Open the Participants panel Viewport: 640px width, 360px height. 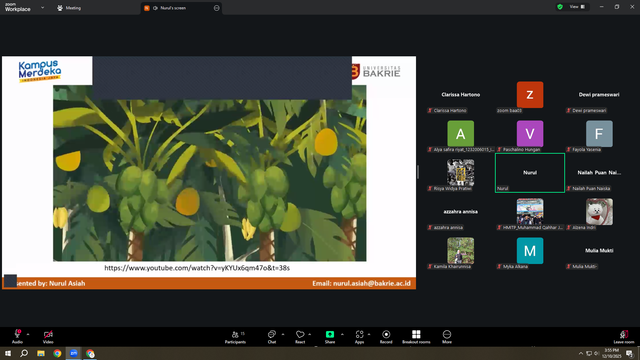click(x=236, y=337)
